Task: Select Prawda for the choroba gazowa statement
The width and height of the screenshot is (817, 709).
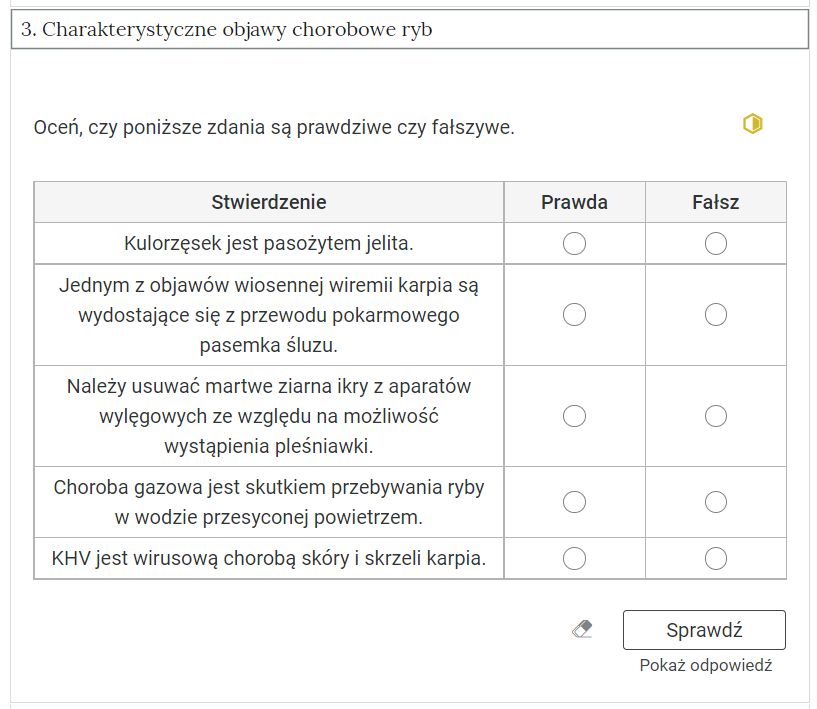Action: 574,502
